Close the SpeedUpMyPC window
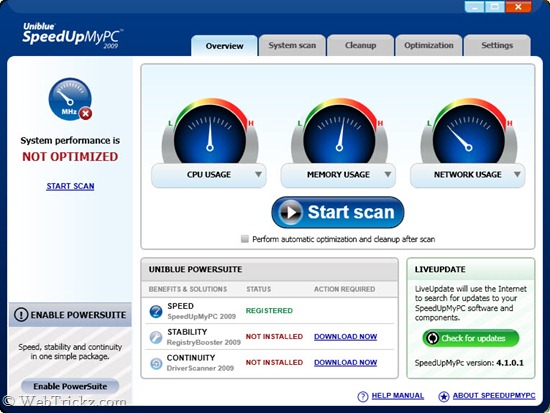Image resolution: width=550 pixels, height=413 pixels. 518,6
